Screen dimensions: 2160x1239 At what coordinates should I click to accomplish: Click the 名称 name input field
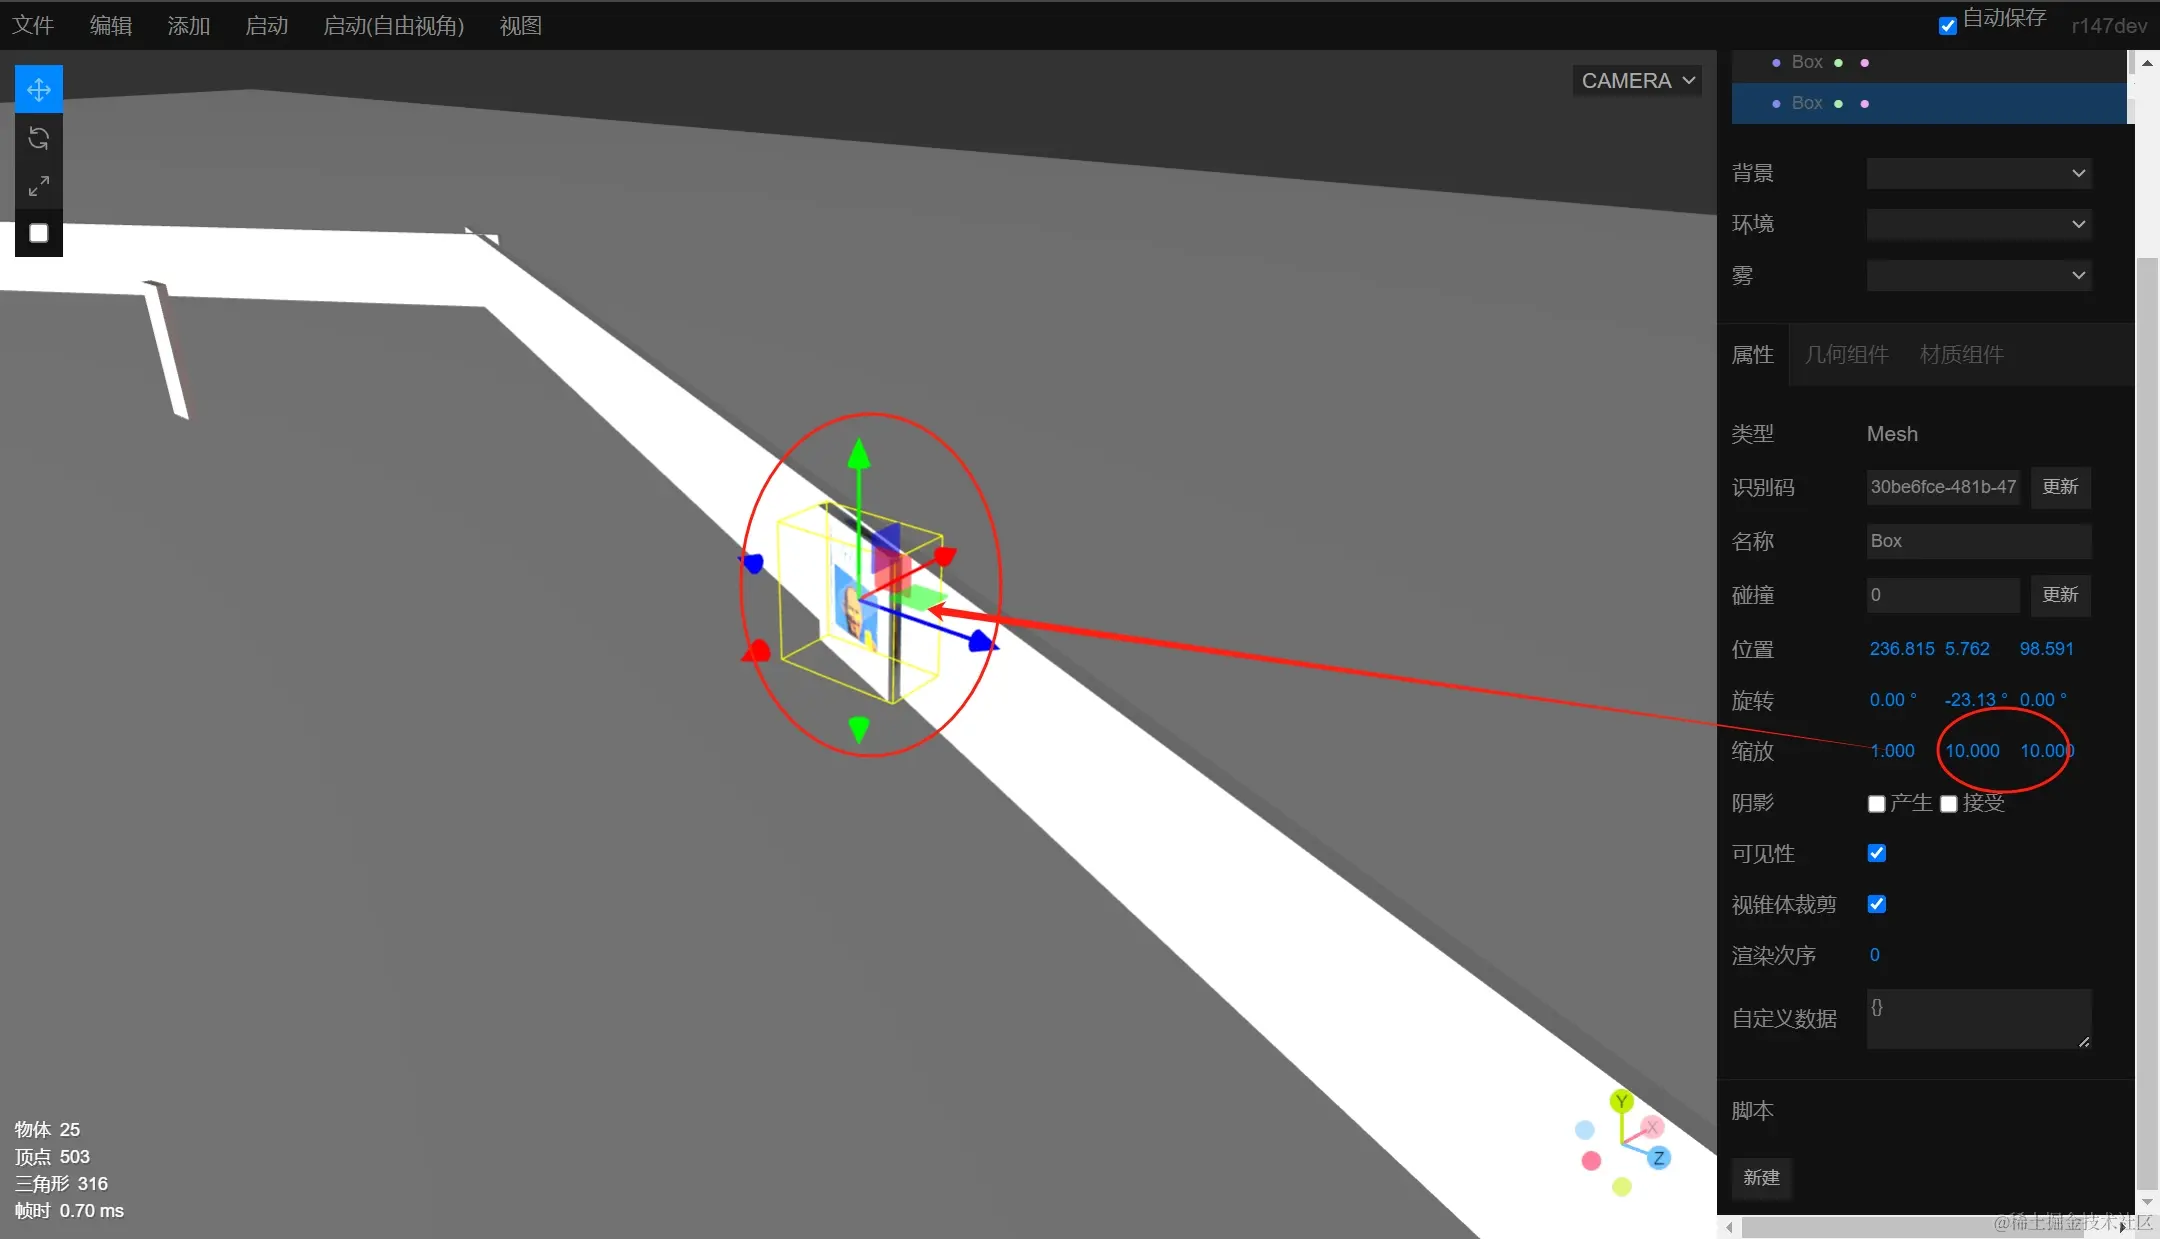pyautogui.click(x=1978, y=541)
